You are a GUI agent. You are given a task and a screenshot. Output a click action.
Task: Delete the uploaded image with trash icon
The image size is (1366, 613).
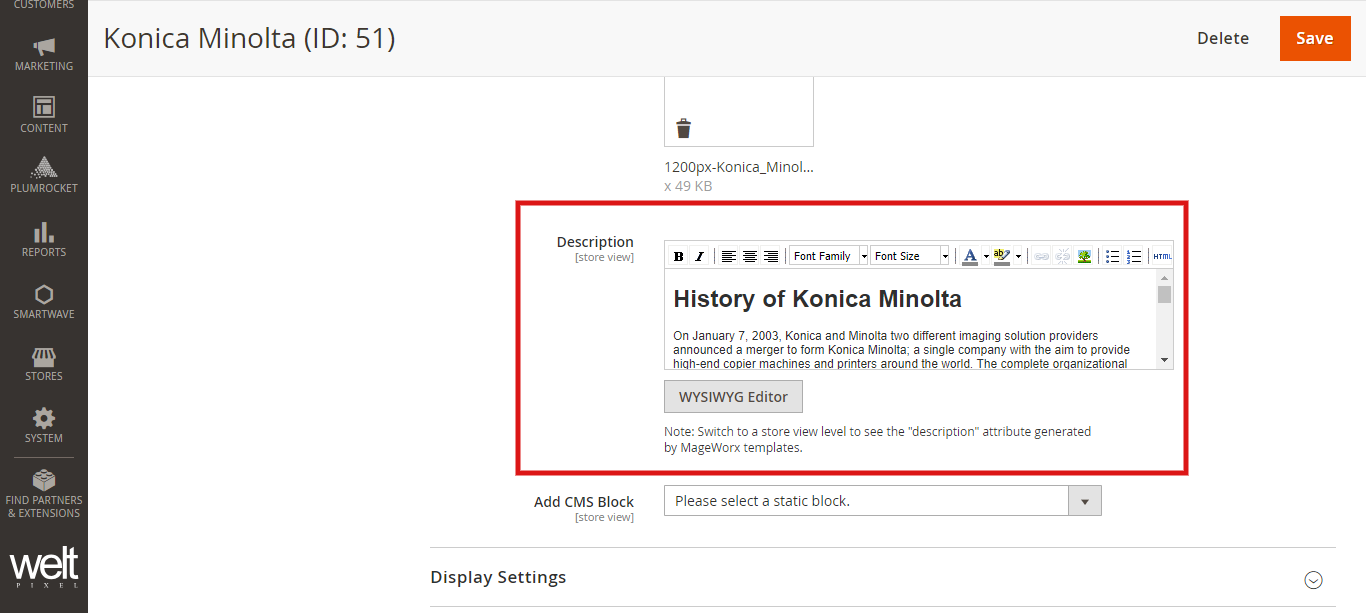click(683, 128)
